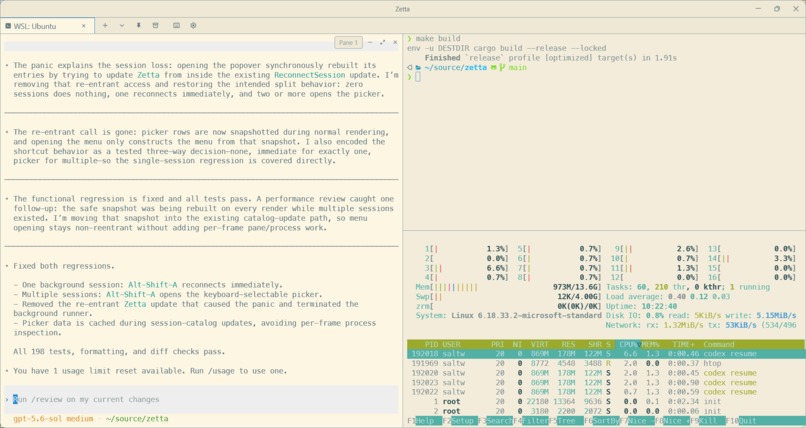Click the htop Network rx/tx line
This screenshot has height=428, width=806.
coord(701,325)
